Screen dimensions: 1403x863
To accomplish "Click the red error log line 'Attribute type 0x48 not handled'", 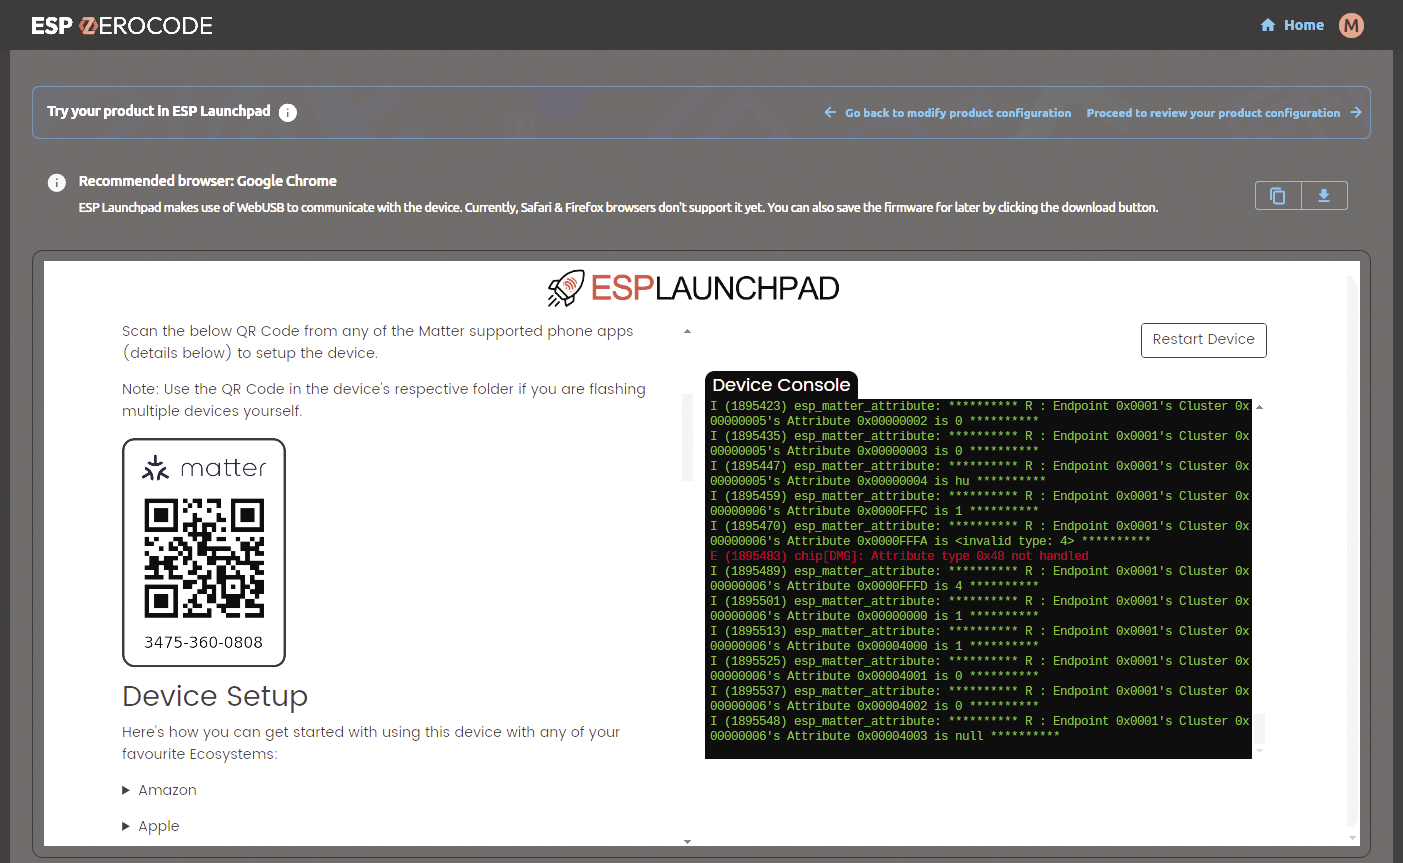I will pyautogui.click(x=899, y=556).
